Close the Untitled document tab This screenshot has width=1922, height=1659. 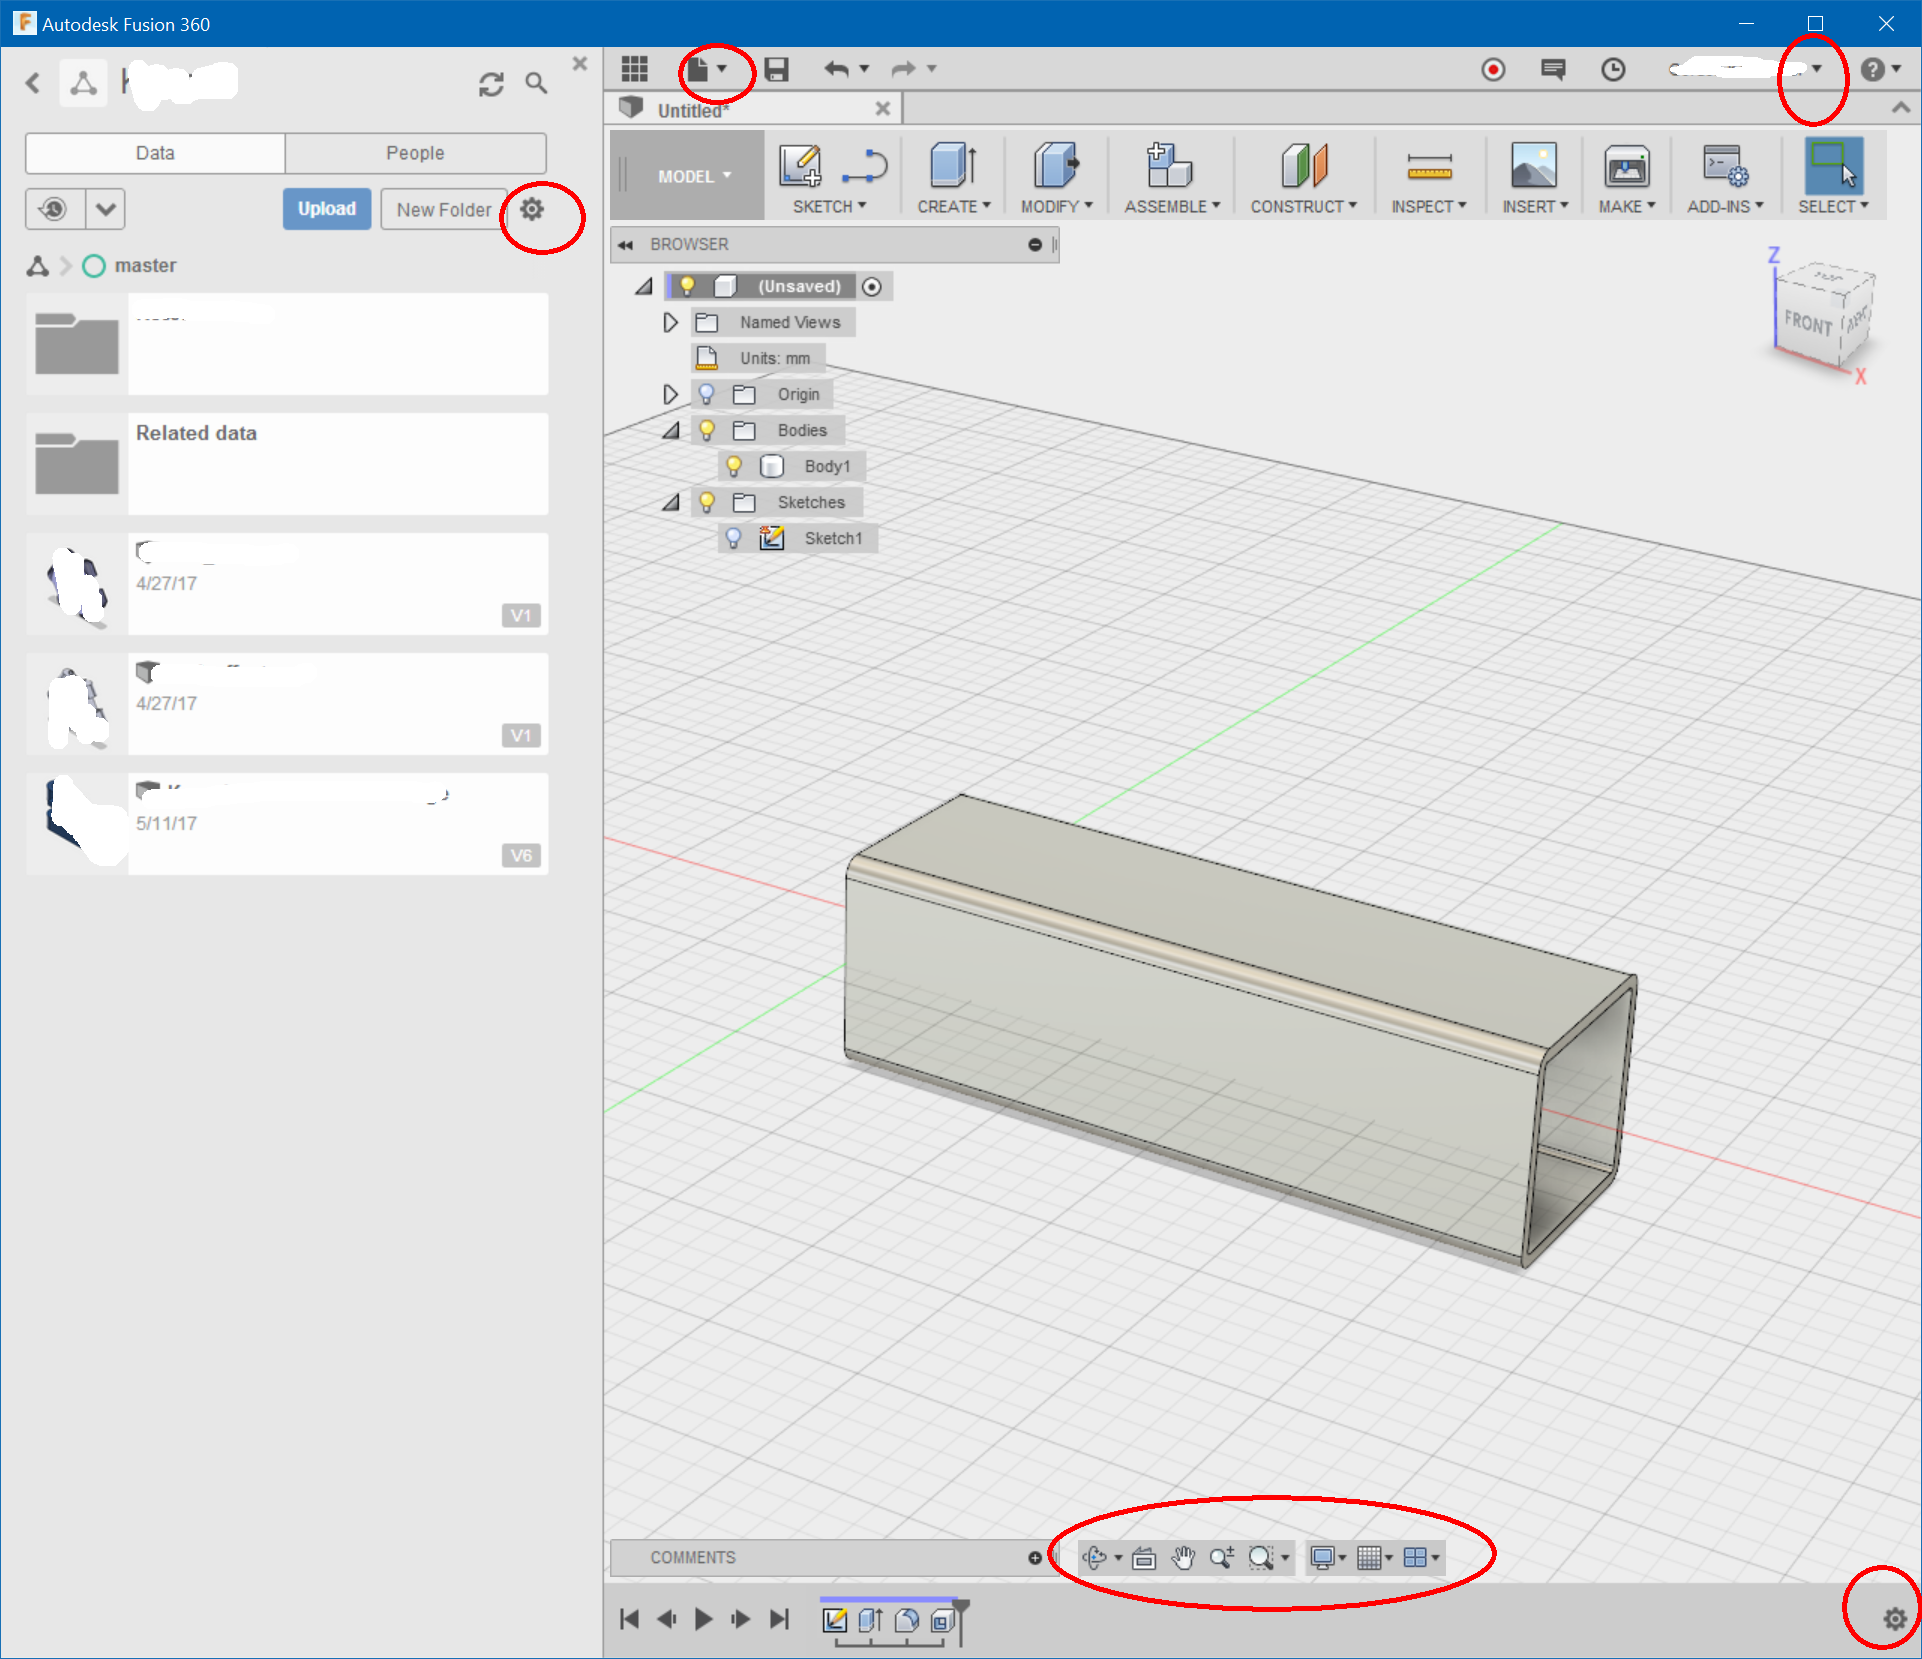tap(883, 108)
